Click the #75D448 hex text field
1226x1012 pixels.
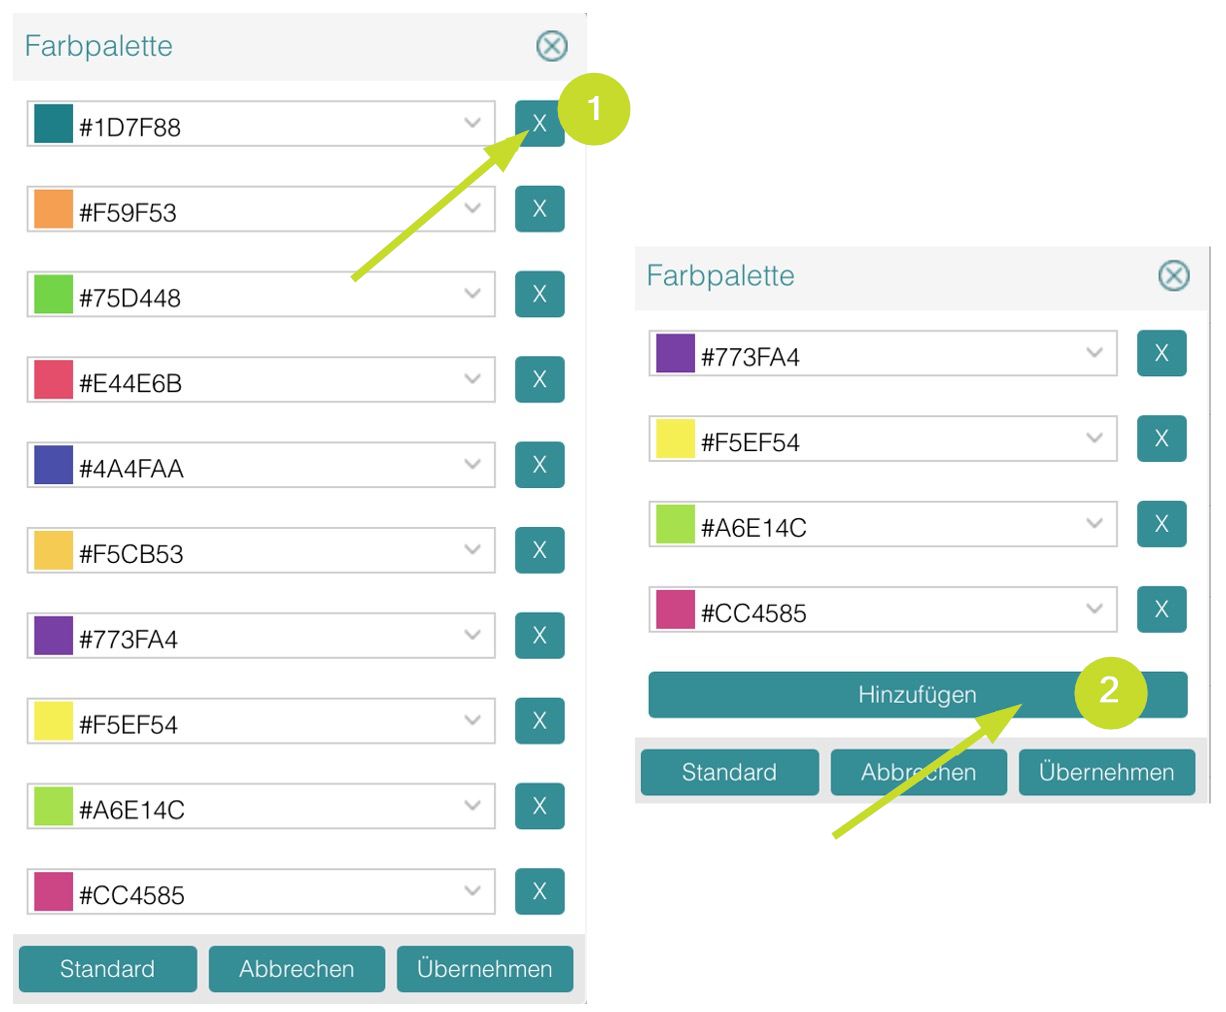[260, 297]
